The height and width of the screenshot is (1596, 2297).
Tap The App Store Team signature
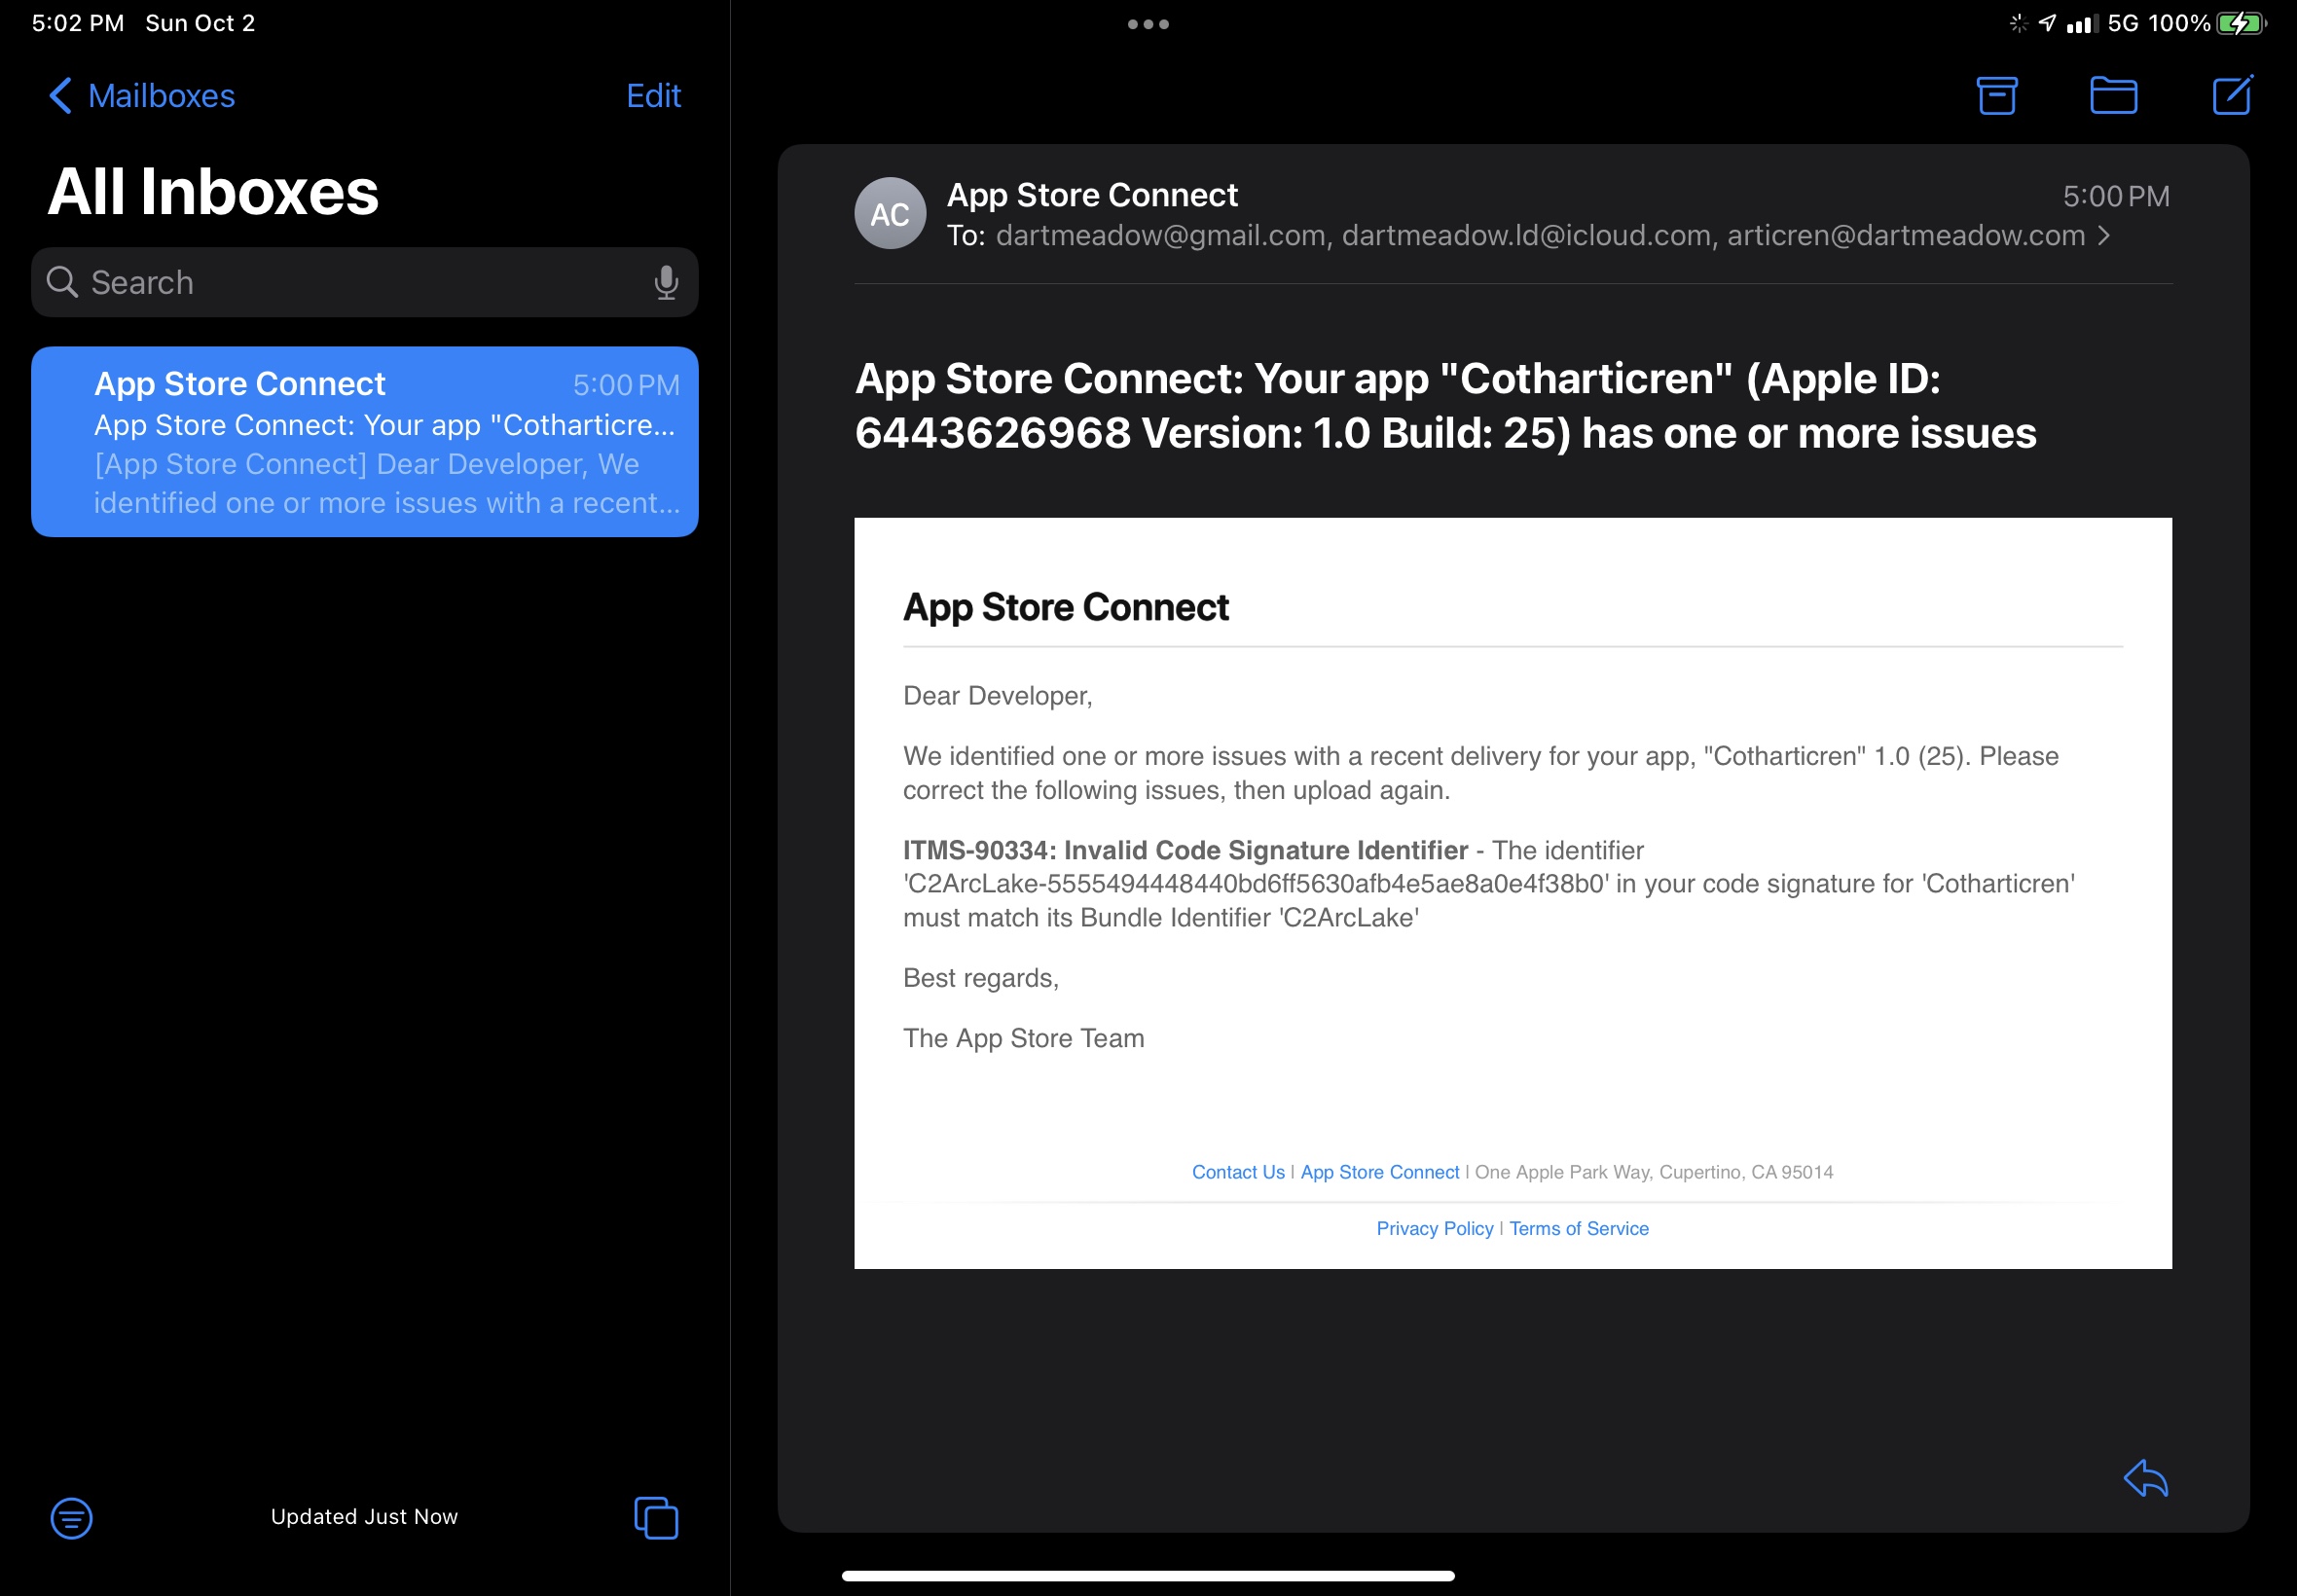[1023, 1038]
